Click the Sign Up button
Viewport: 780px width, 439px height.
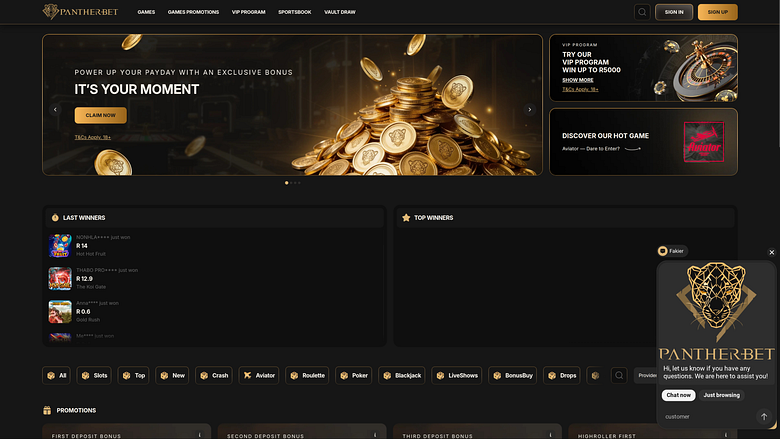pos(717,12)
